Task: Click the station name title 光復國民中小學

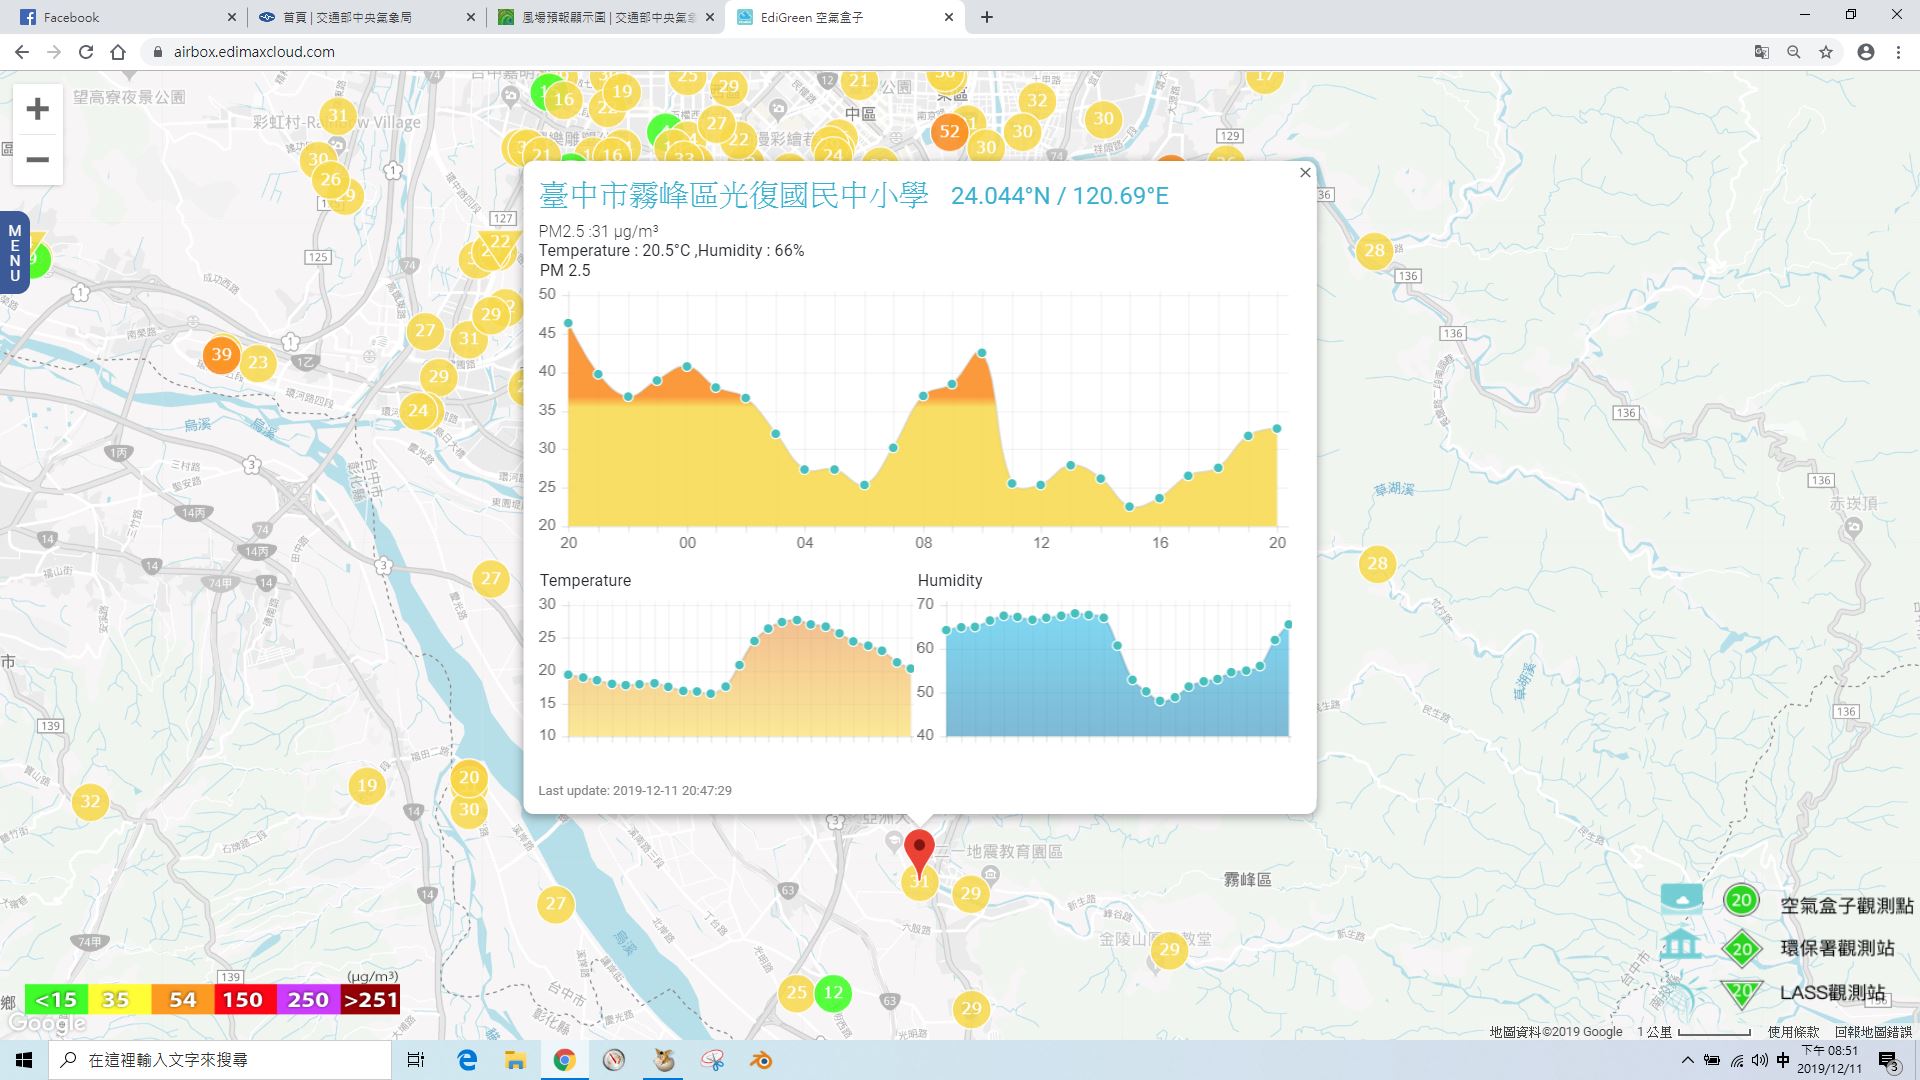Action: click(x=733, y=195)
